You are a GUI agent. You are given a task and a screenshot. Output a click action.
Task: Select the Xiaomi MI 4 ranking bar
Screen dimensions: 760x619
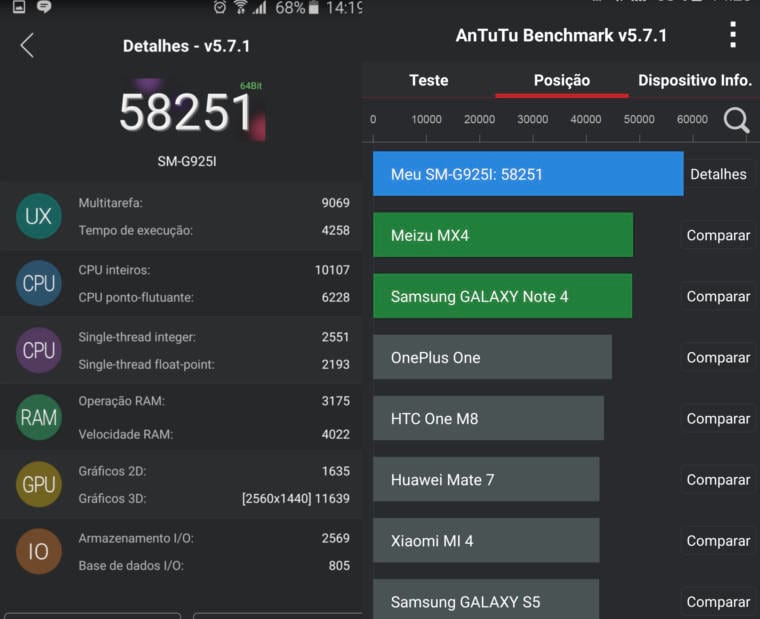point(486,540)
